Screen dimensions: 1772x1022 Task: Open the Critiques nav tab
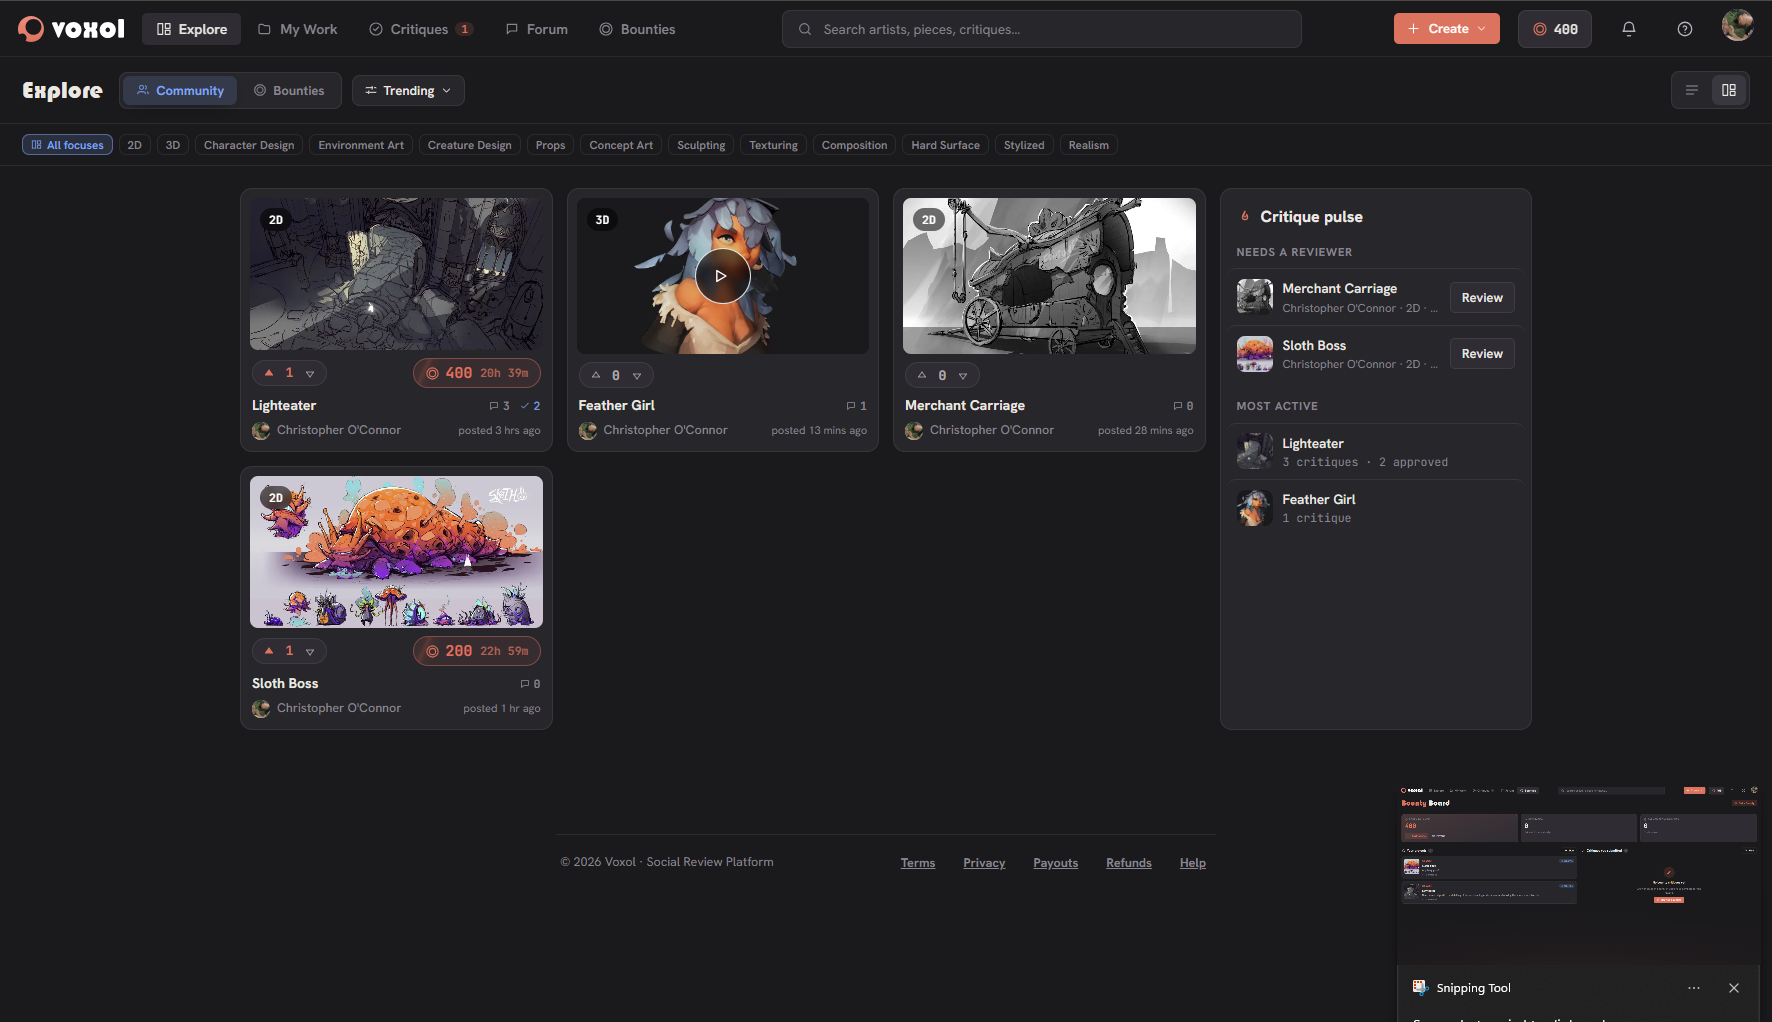coord(420,29)
